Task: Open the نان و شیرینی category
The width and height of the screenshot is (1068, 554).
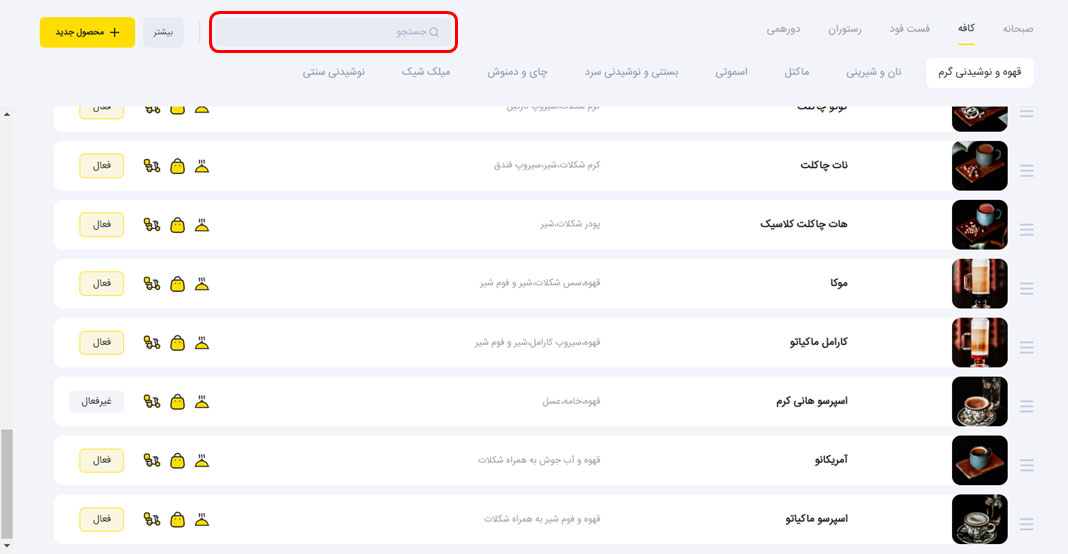Action: 873,72
